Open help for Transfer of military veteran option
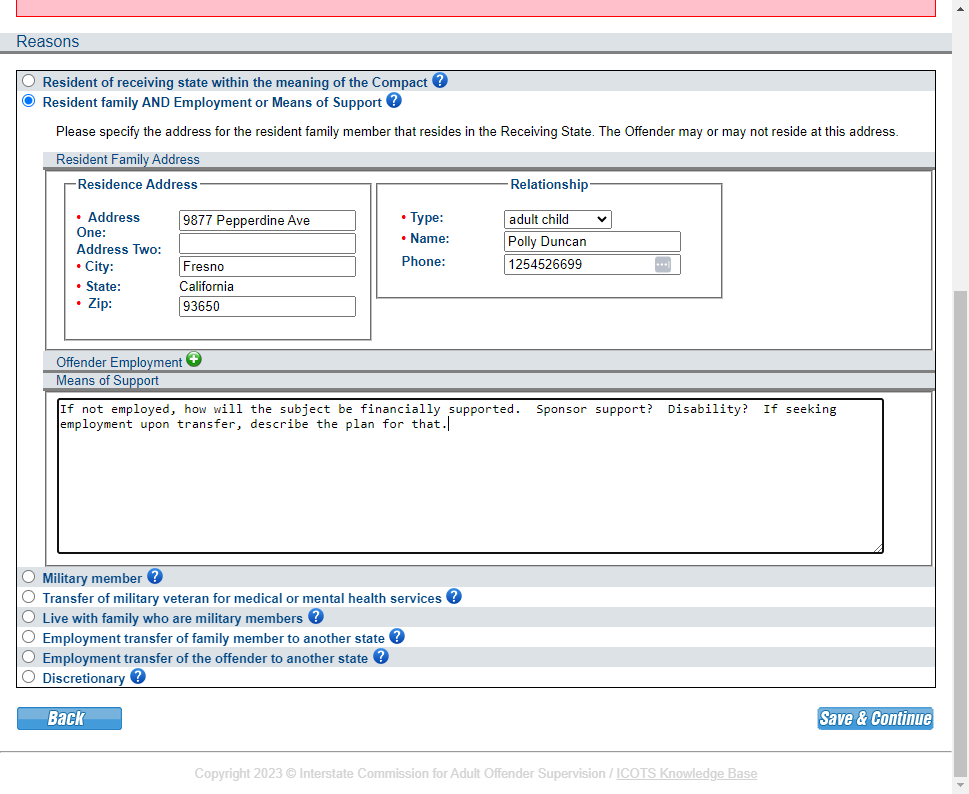 [454, 597]
